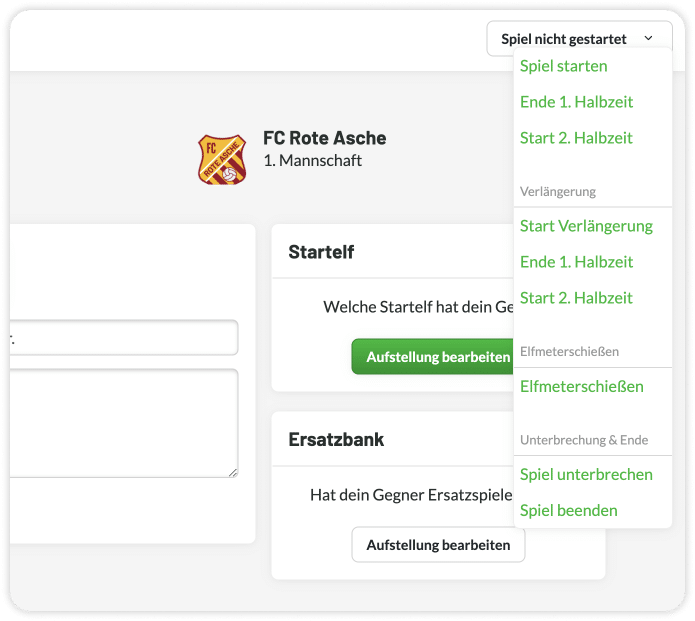Screen dimensions: 695x621
Task: Select first 'Start 2. Halbzeit' menu entry
Action: [576, 138]
